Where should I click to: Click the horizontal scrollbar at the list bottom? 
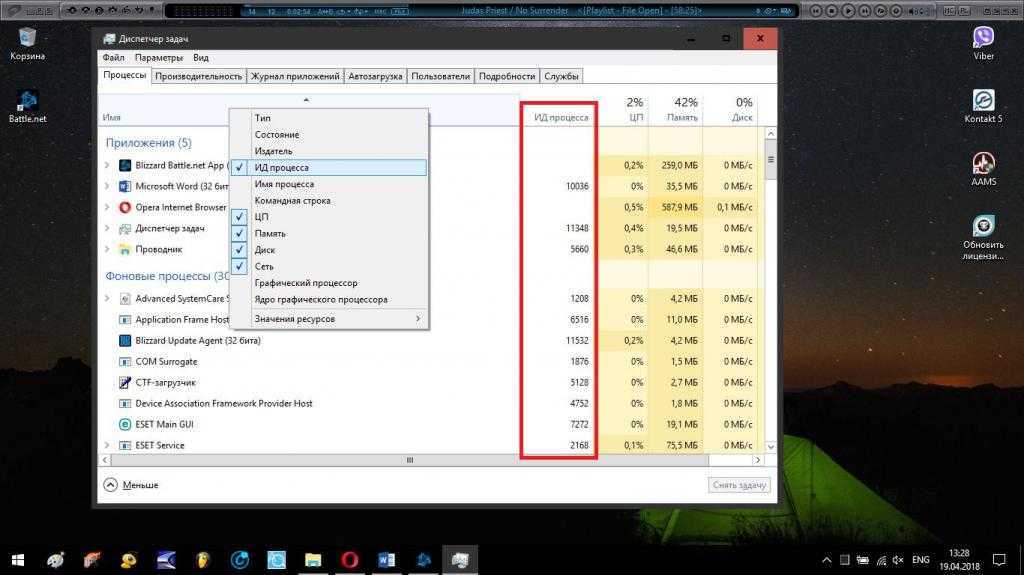point(409,460)
